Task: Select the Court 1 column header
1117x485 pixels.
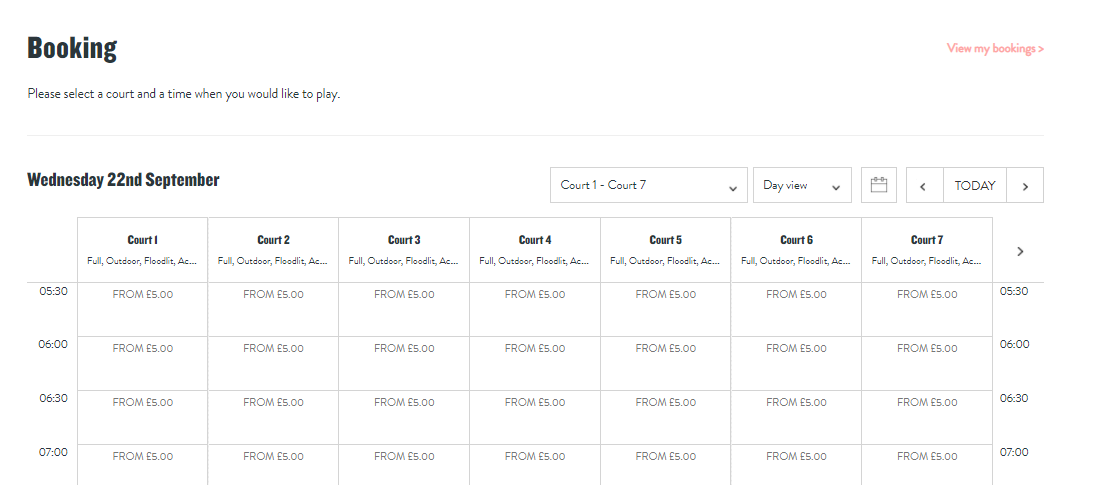Action: click(142, 249)
